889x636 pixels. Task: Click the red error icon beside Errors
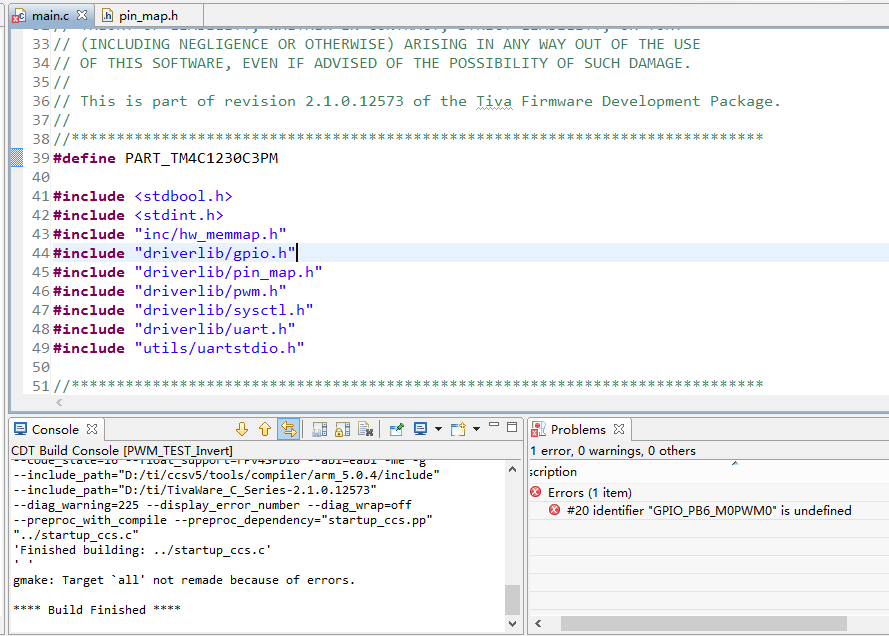536,492
